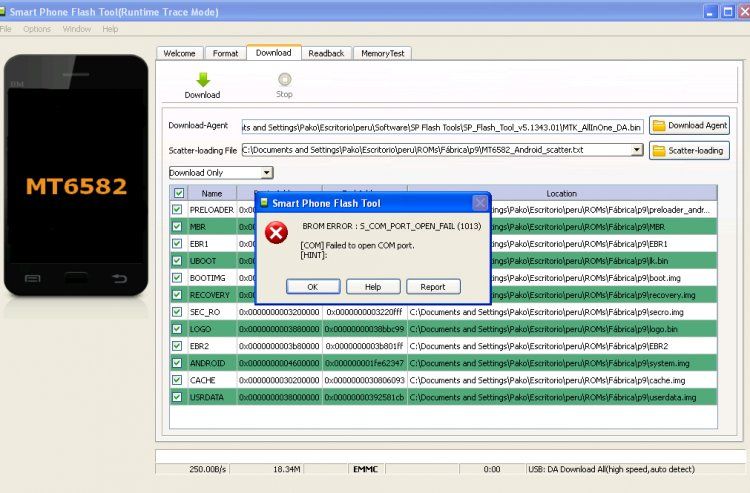
Task: Click the Download Agent browse button
Action: pyautogui.click(x=689, y=126)
